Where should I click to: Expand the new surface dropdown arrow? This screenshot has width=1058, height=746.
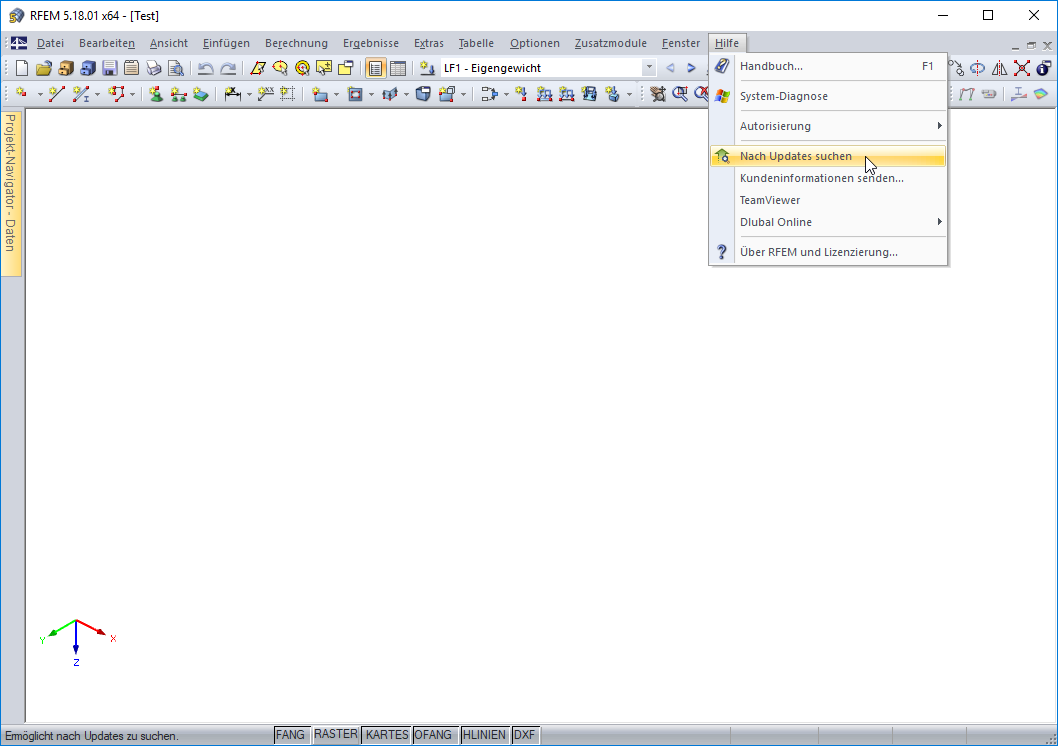coord(337,94)
